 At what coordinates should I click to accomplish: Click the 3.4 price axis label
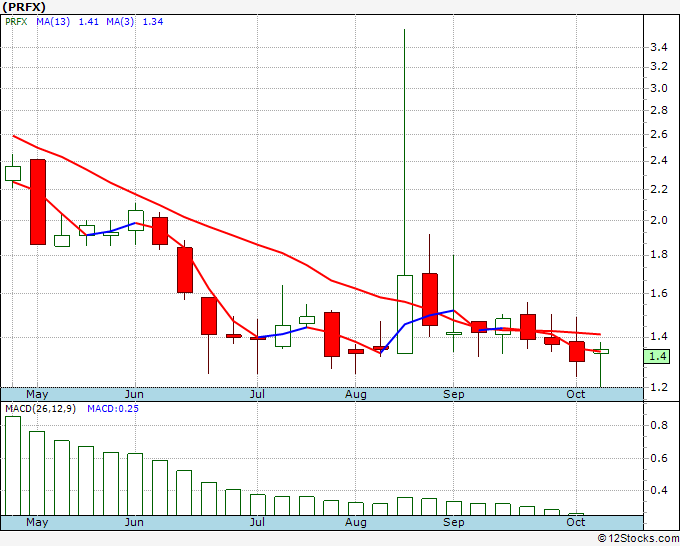point(658,47)
